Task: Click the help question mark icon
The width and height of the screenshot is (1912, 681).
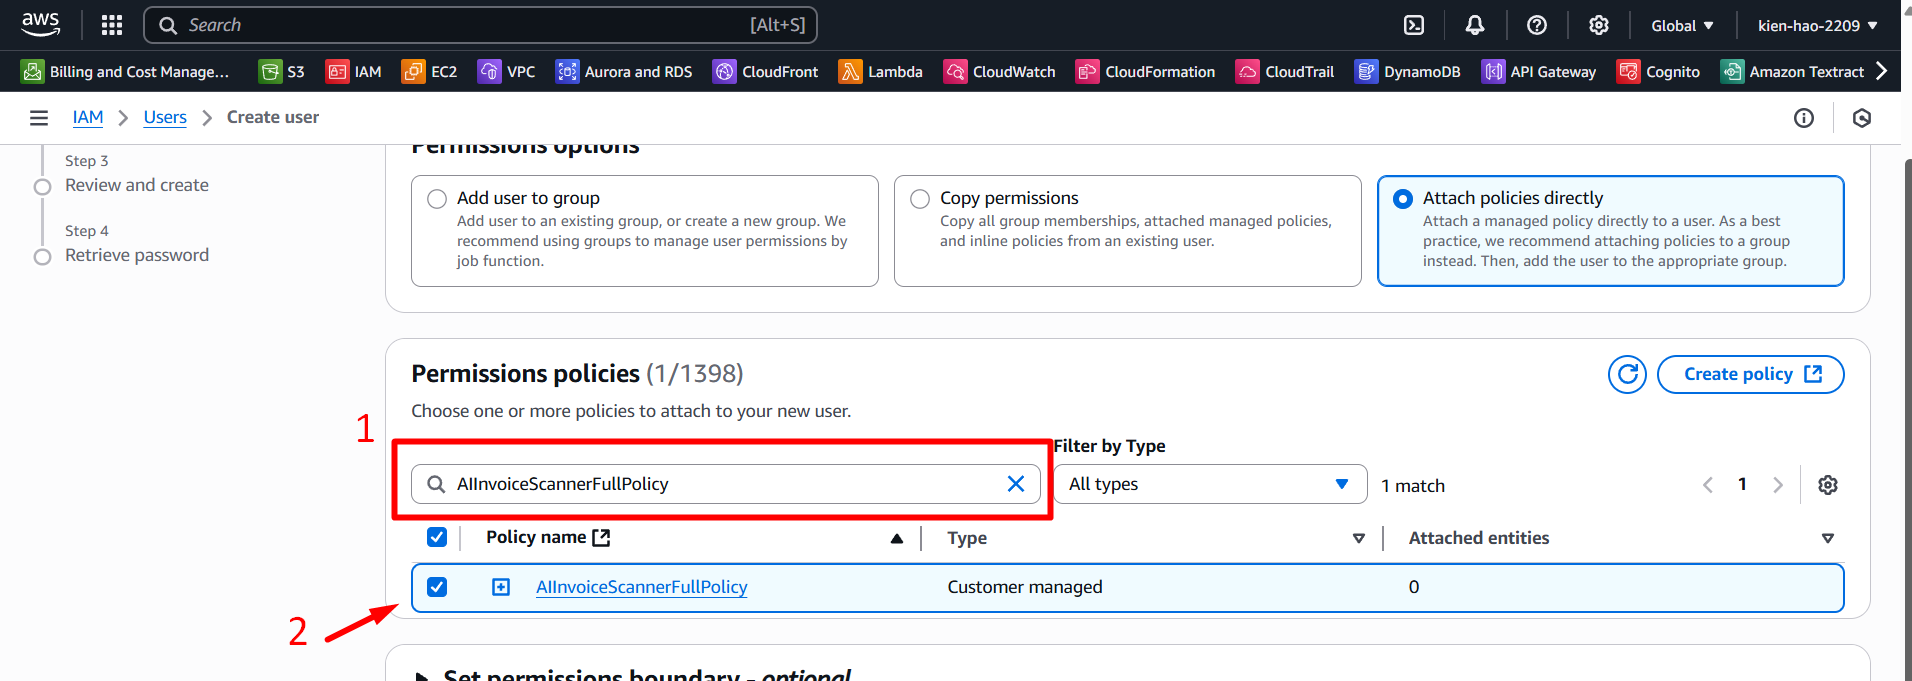Action: pos(1537,25)
